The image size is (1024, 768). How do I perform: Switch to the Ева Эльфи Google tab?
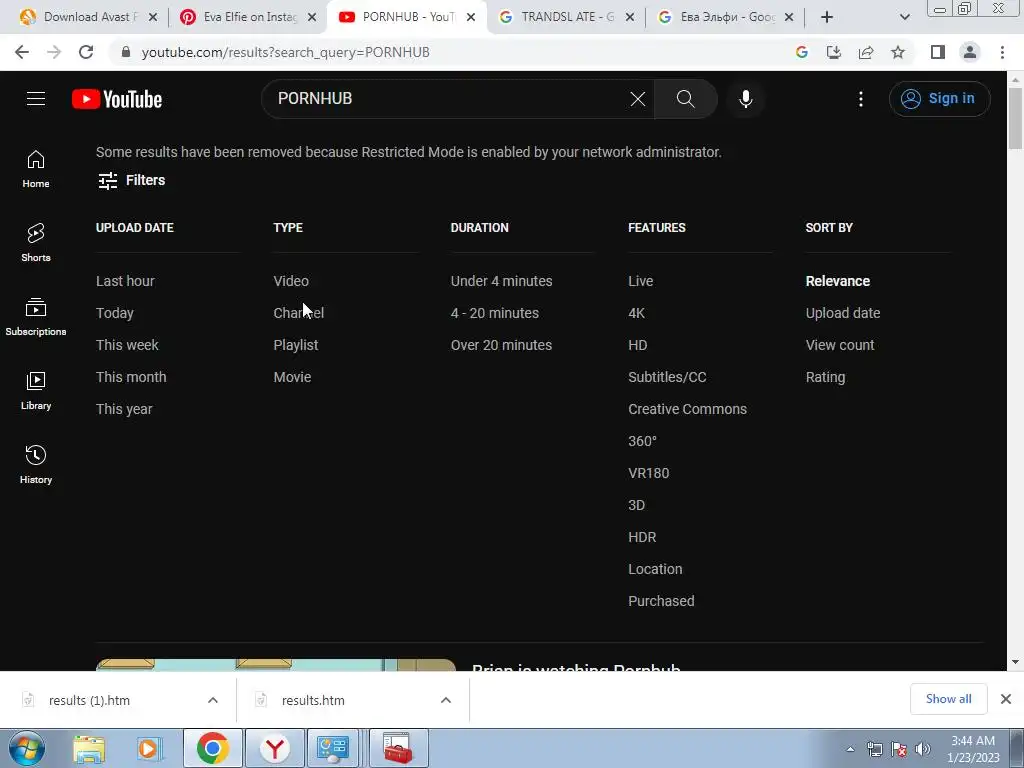(725, 17)
